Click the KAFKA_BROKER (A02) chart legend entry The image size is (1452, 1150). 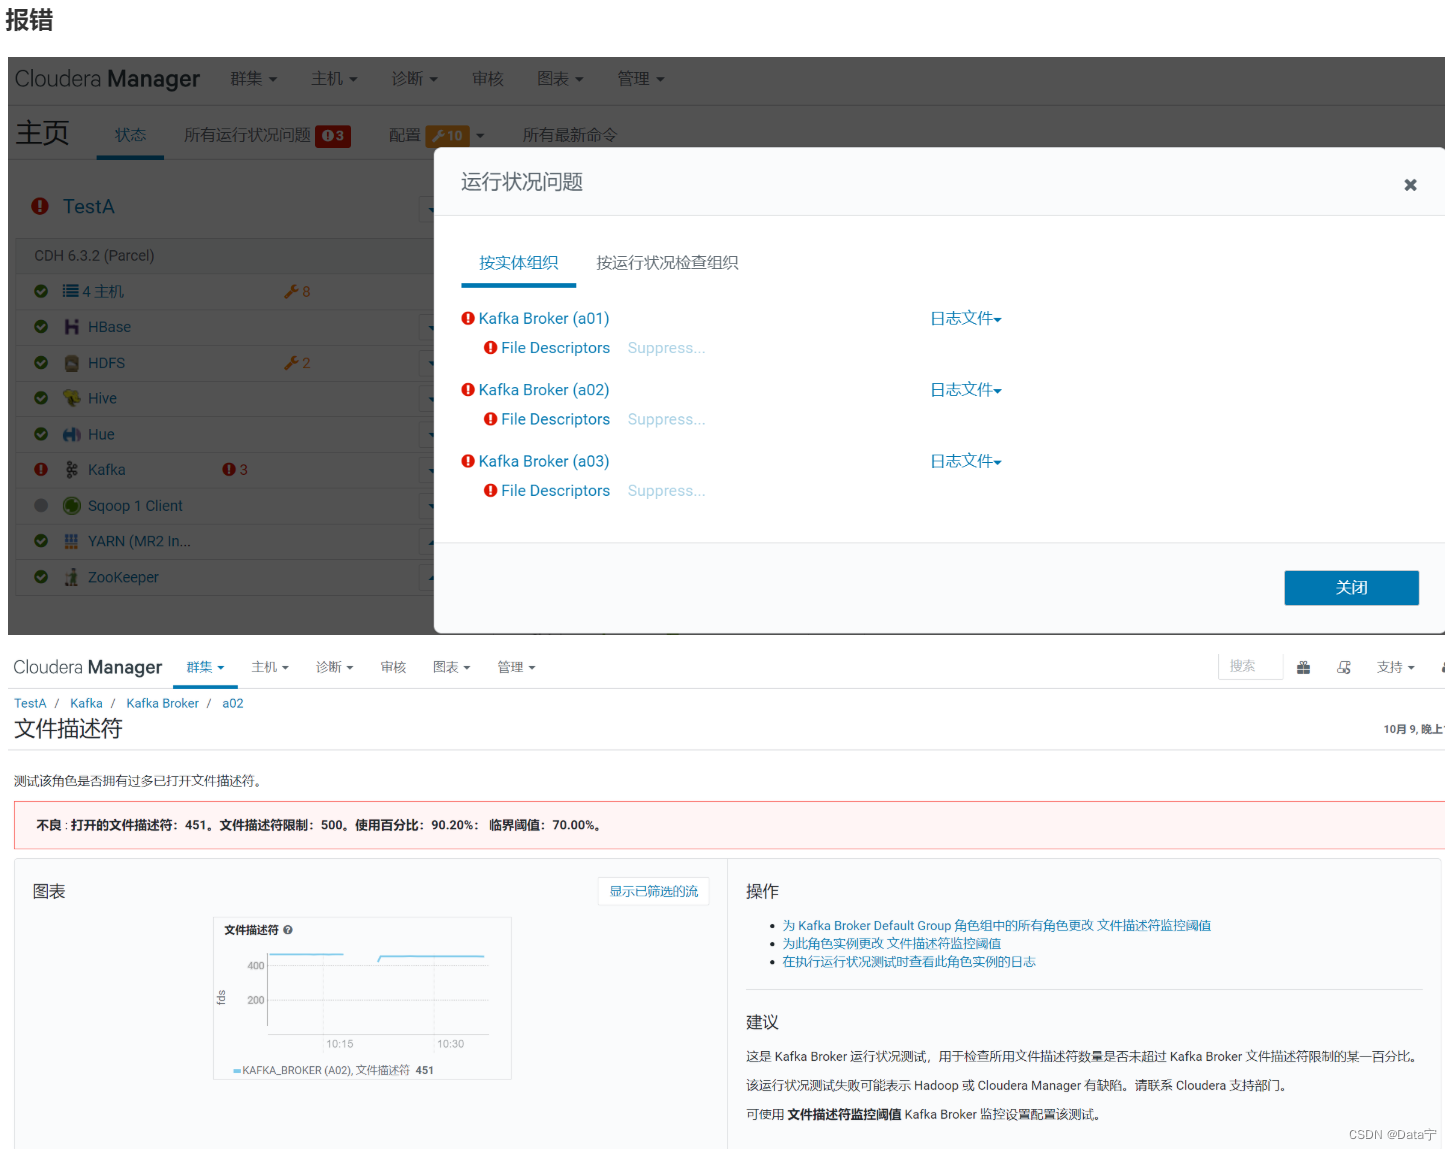[333, 1070]
